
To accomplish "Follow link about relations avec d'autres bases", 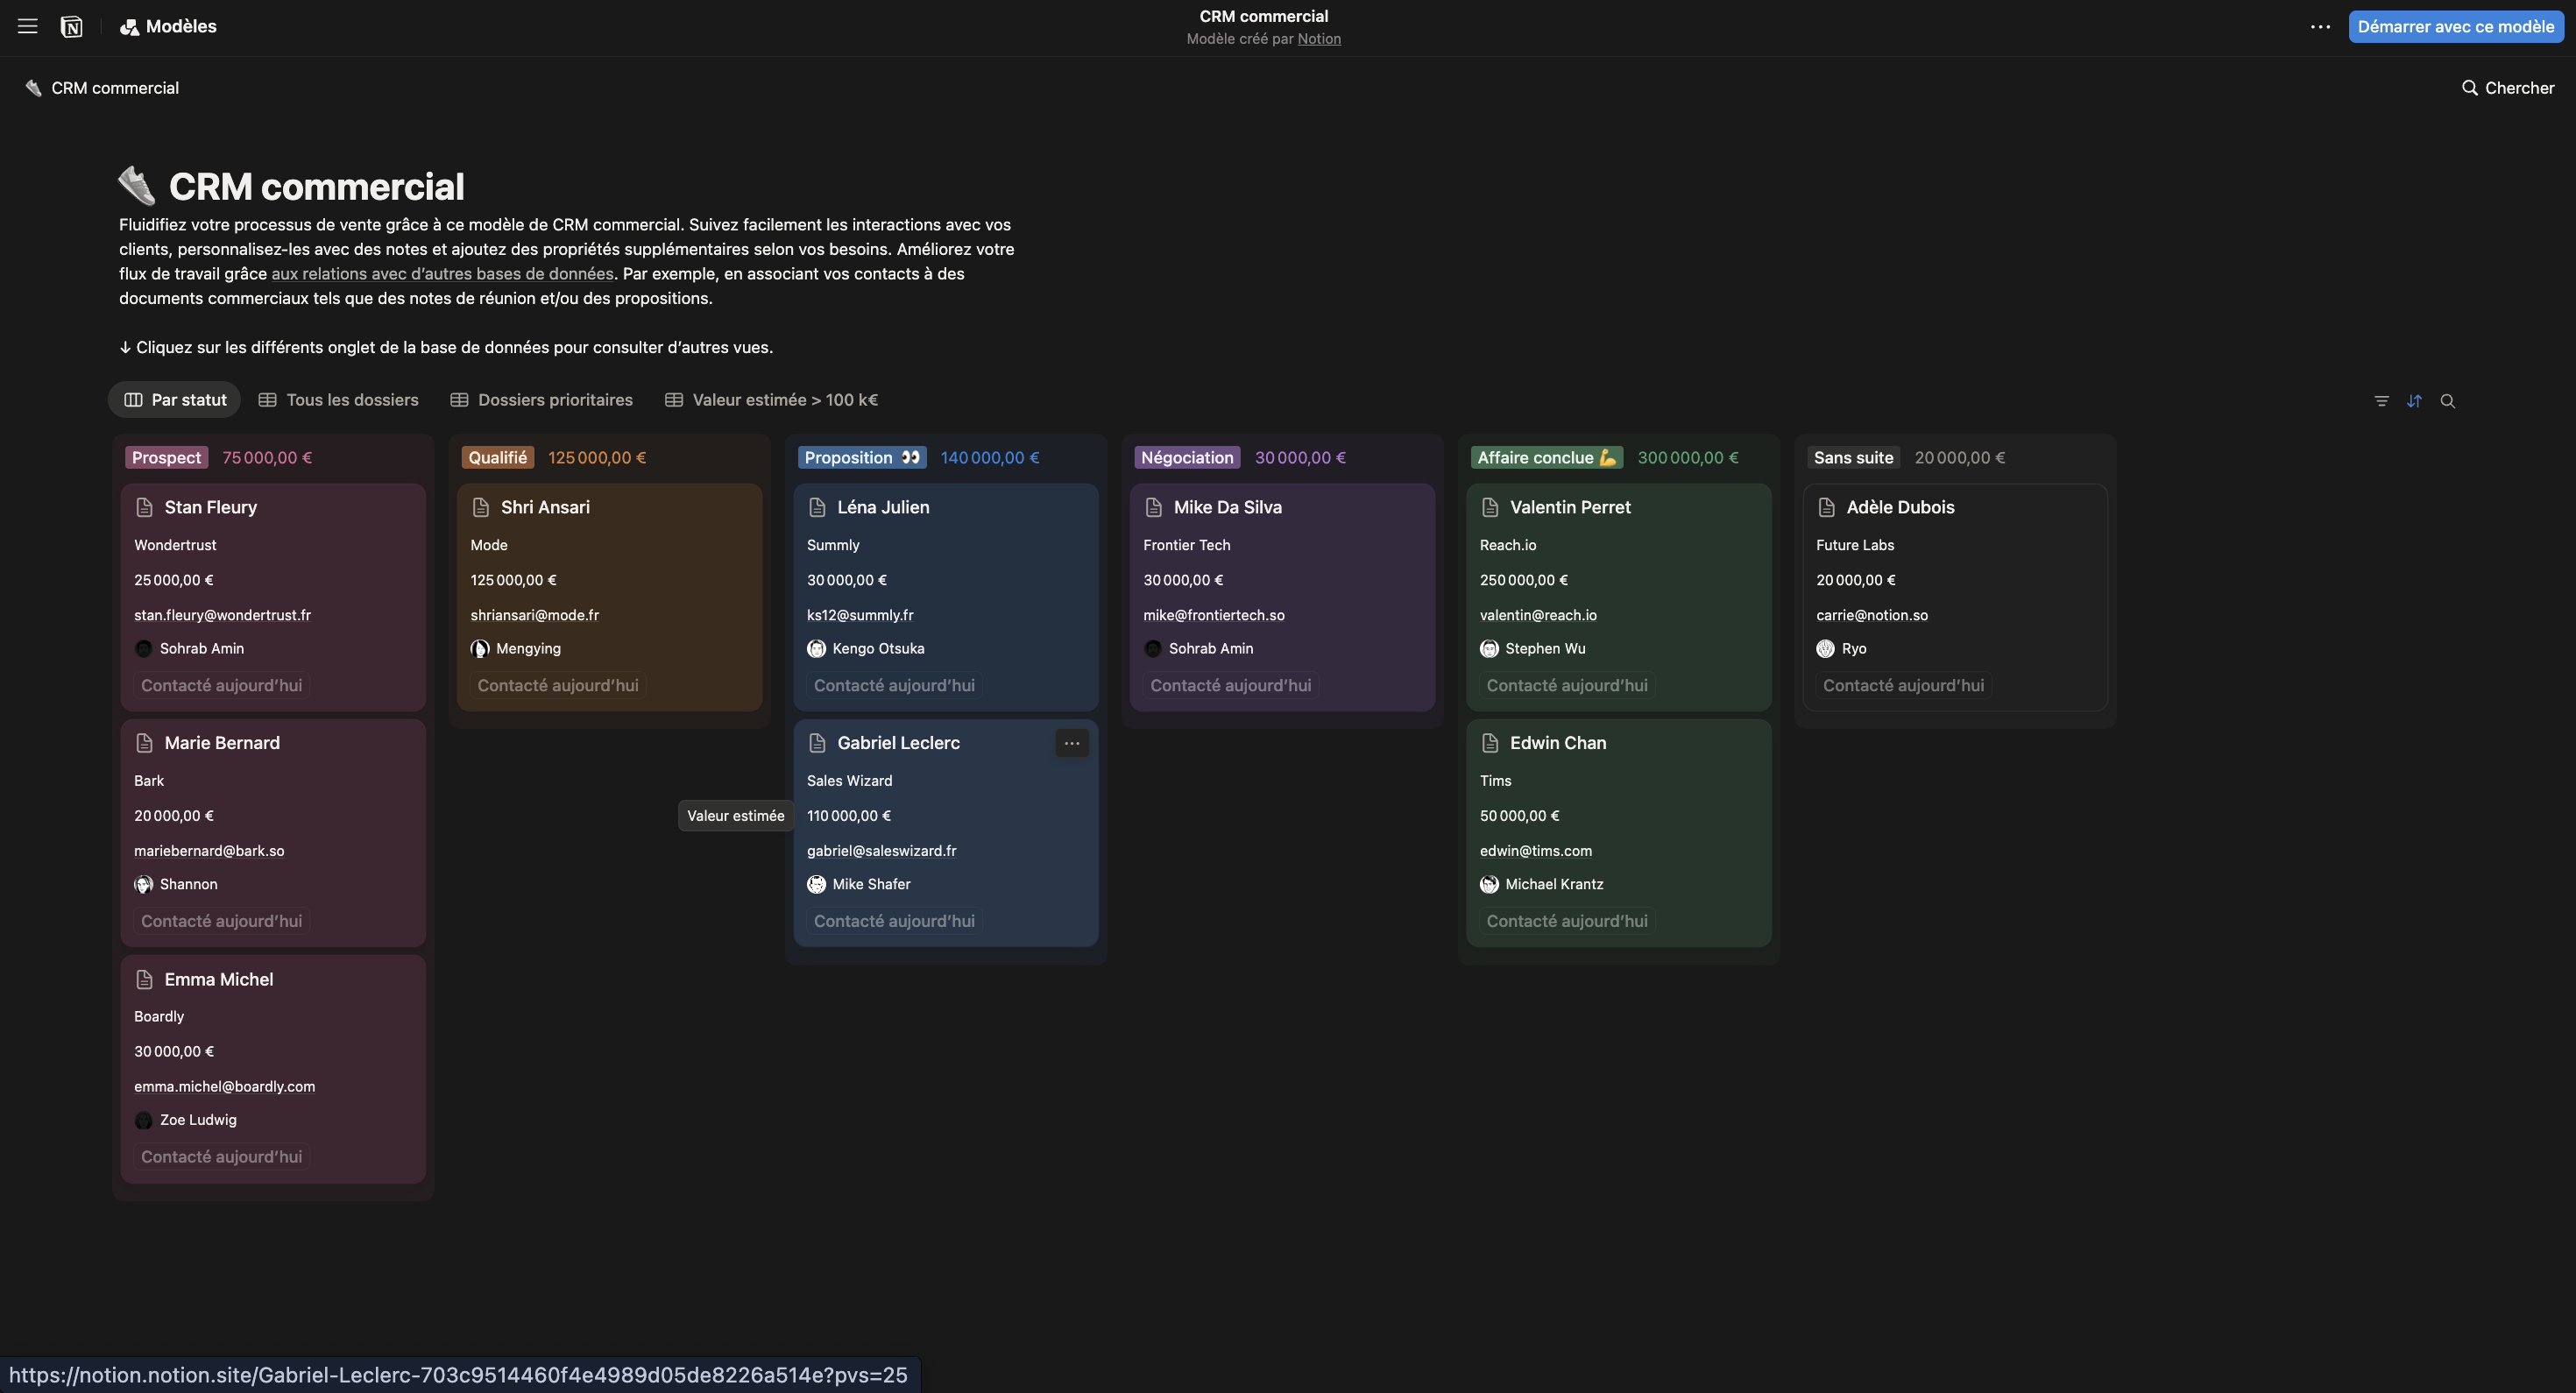I will (x=442, y=274).
